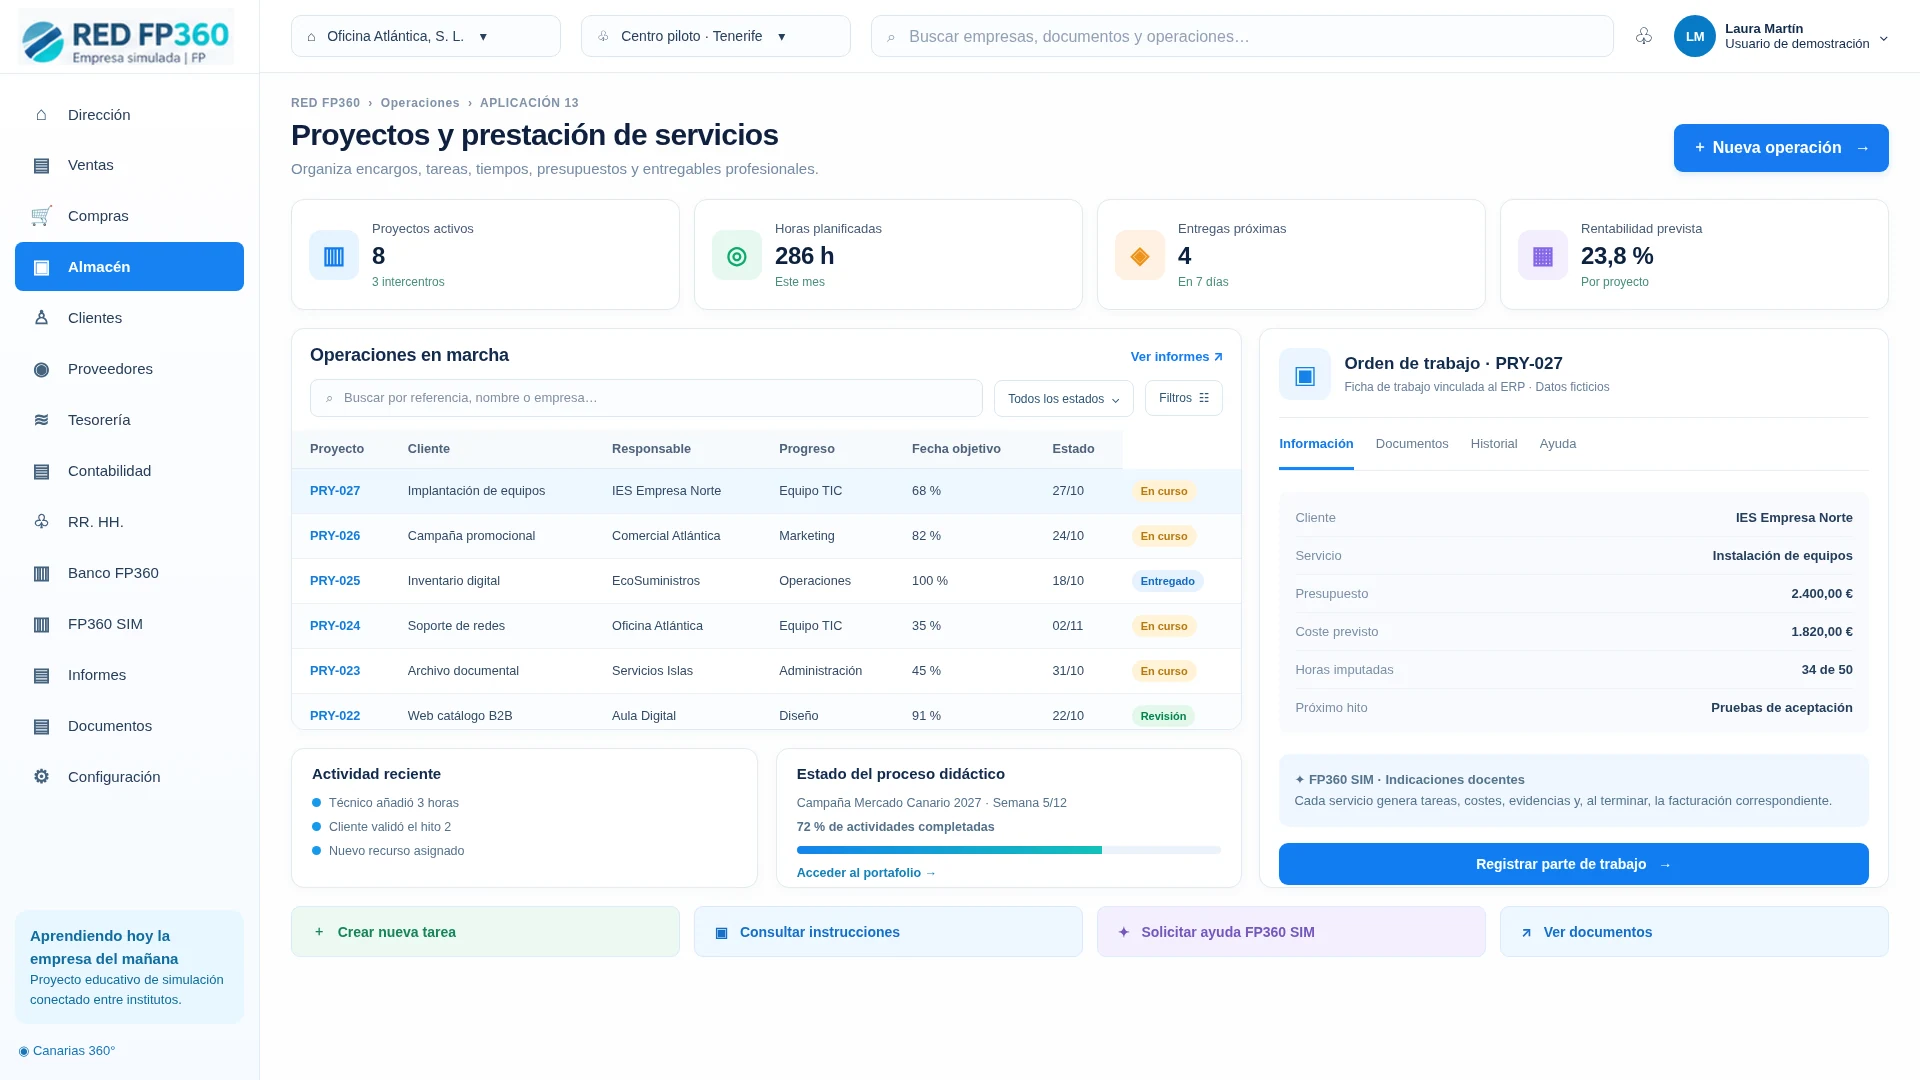The image size is (1920, 1080).
Task: Open the Contabilidad sidebar icon
Action: click(x=41, y=471)
